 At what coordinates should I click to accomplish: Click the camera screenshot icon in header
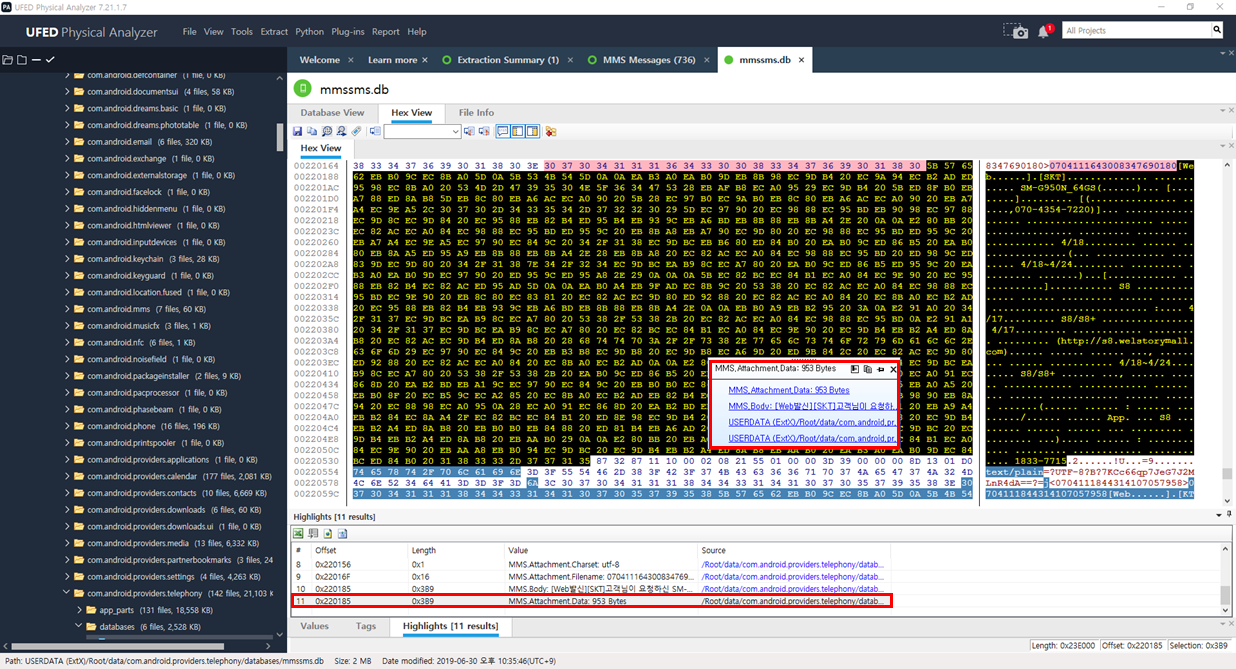pyautogui.click(x=1017, y=31)
